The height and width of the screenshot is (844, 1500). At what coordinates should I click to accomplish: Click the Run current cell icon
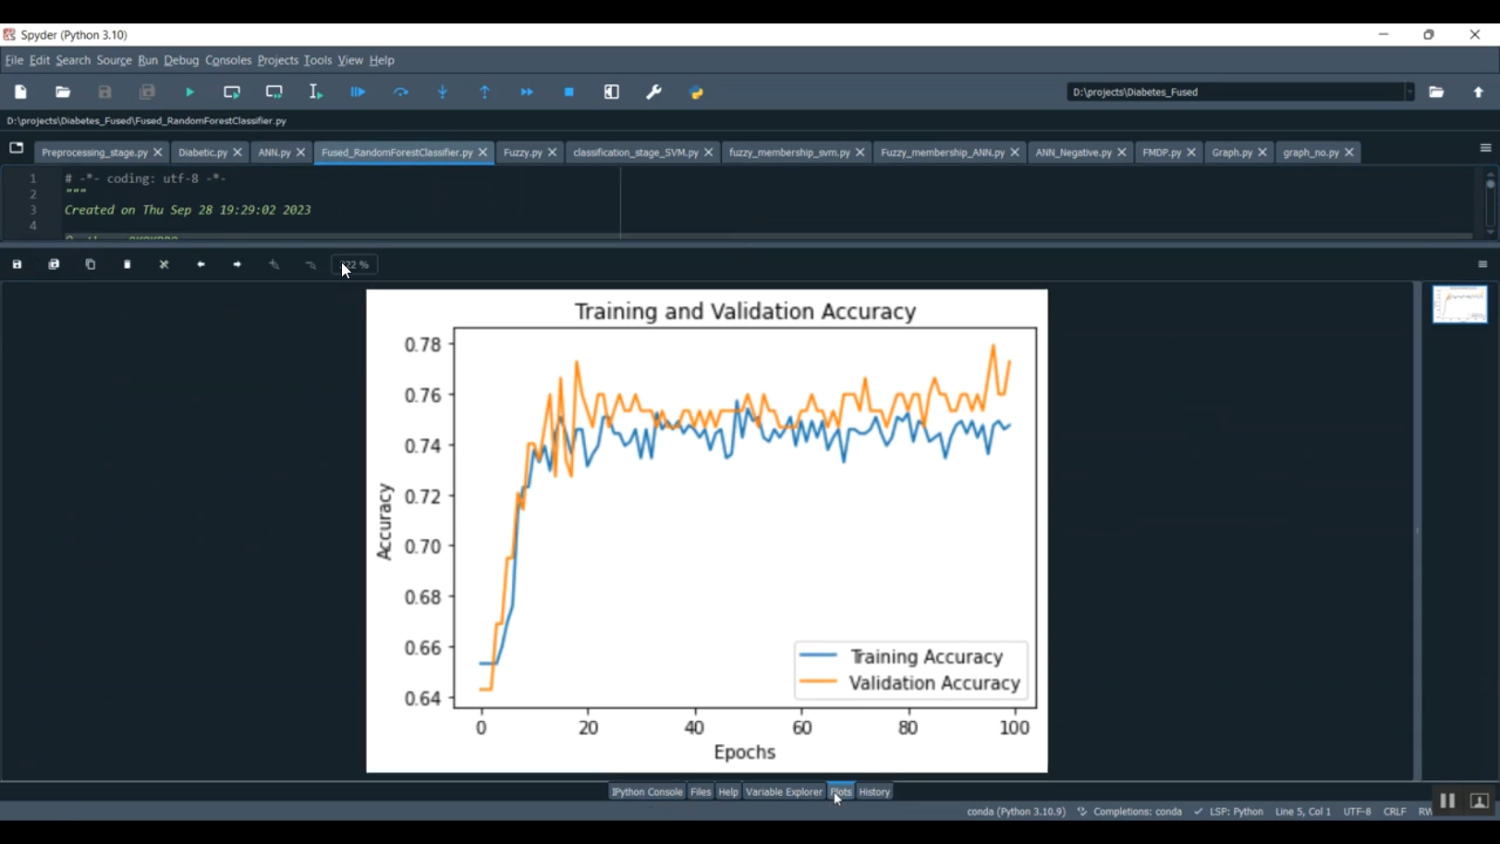pos(232,92)
